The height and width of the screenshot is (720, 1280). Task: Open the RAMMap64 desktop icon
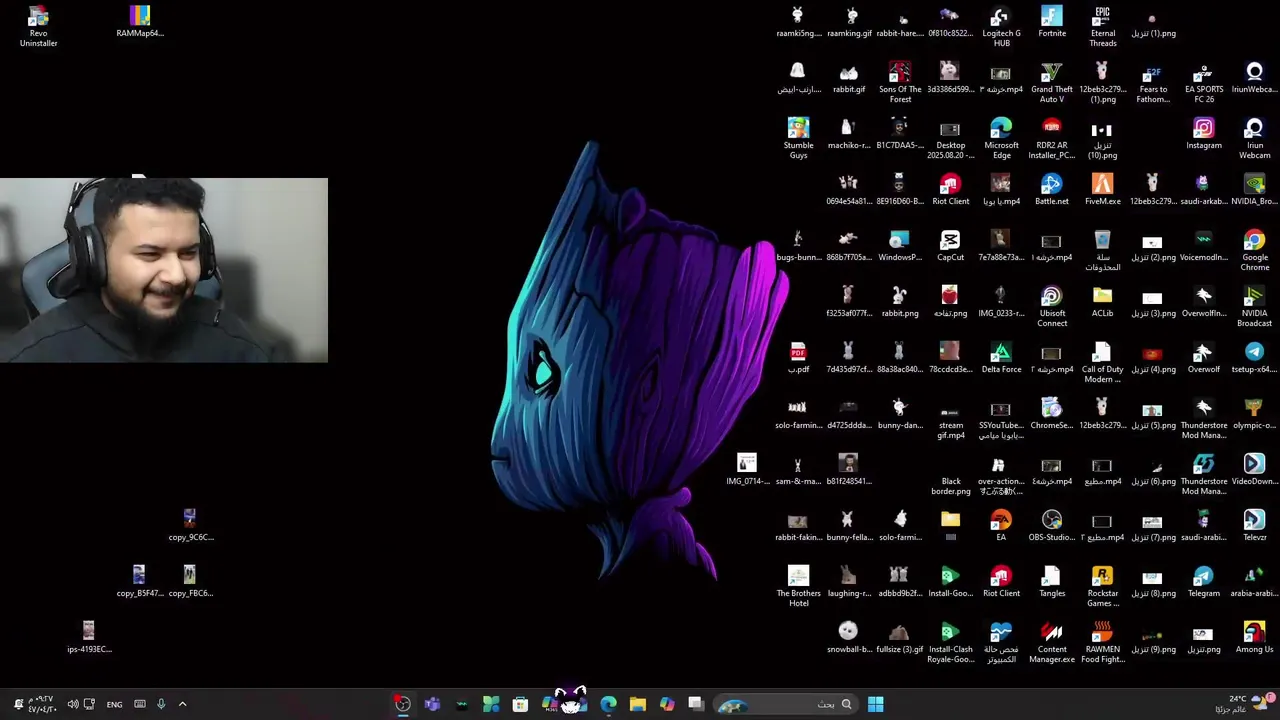(140, 22)
